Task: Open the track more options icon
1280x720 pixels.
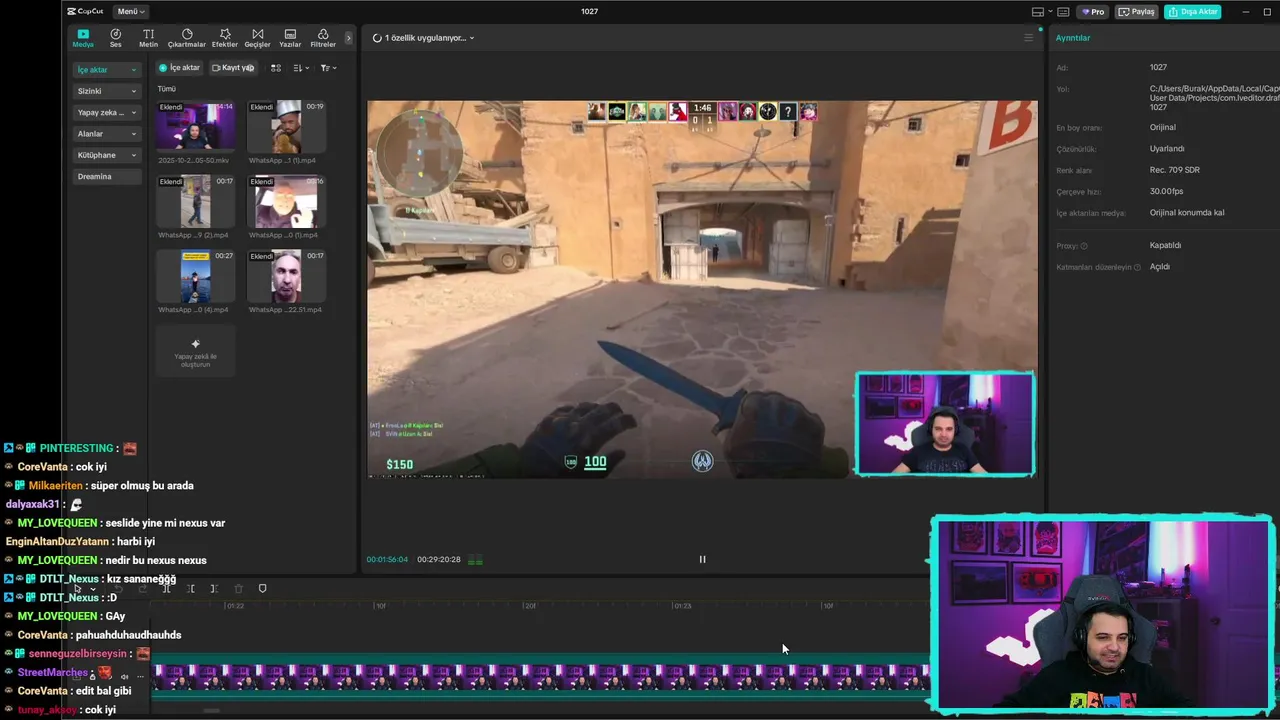Action: click(x=139, y=676)
